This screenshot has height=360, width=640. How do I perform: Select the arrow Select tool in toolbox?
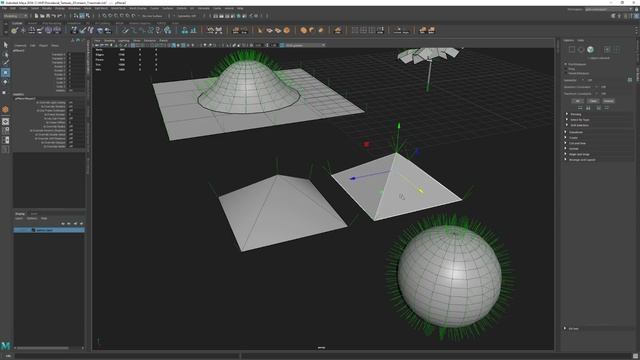pyautogui.click(x=5, y=45)
